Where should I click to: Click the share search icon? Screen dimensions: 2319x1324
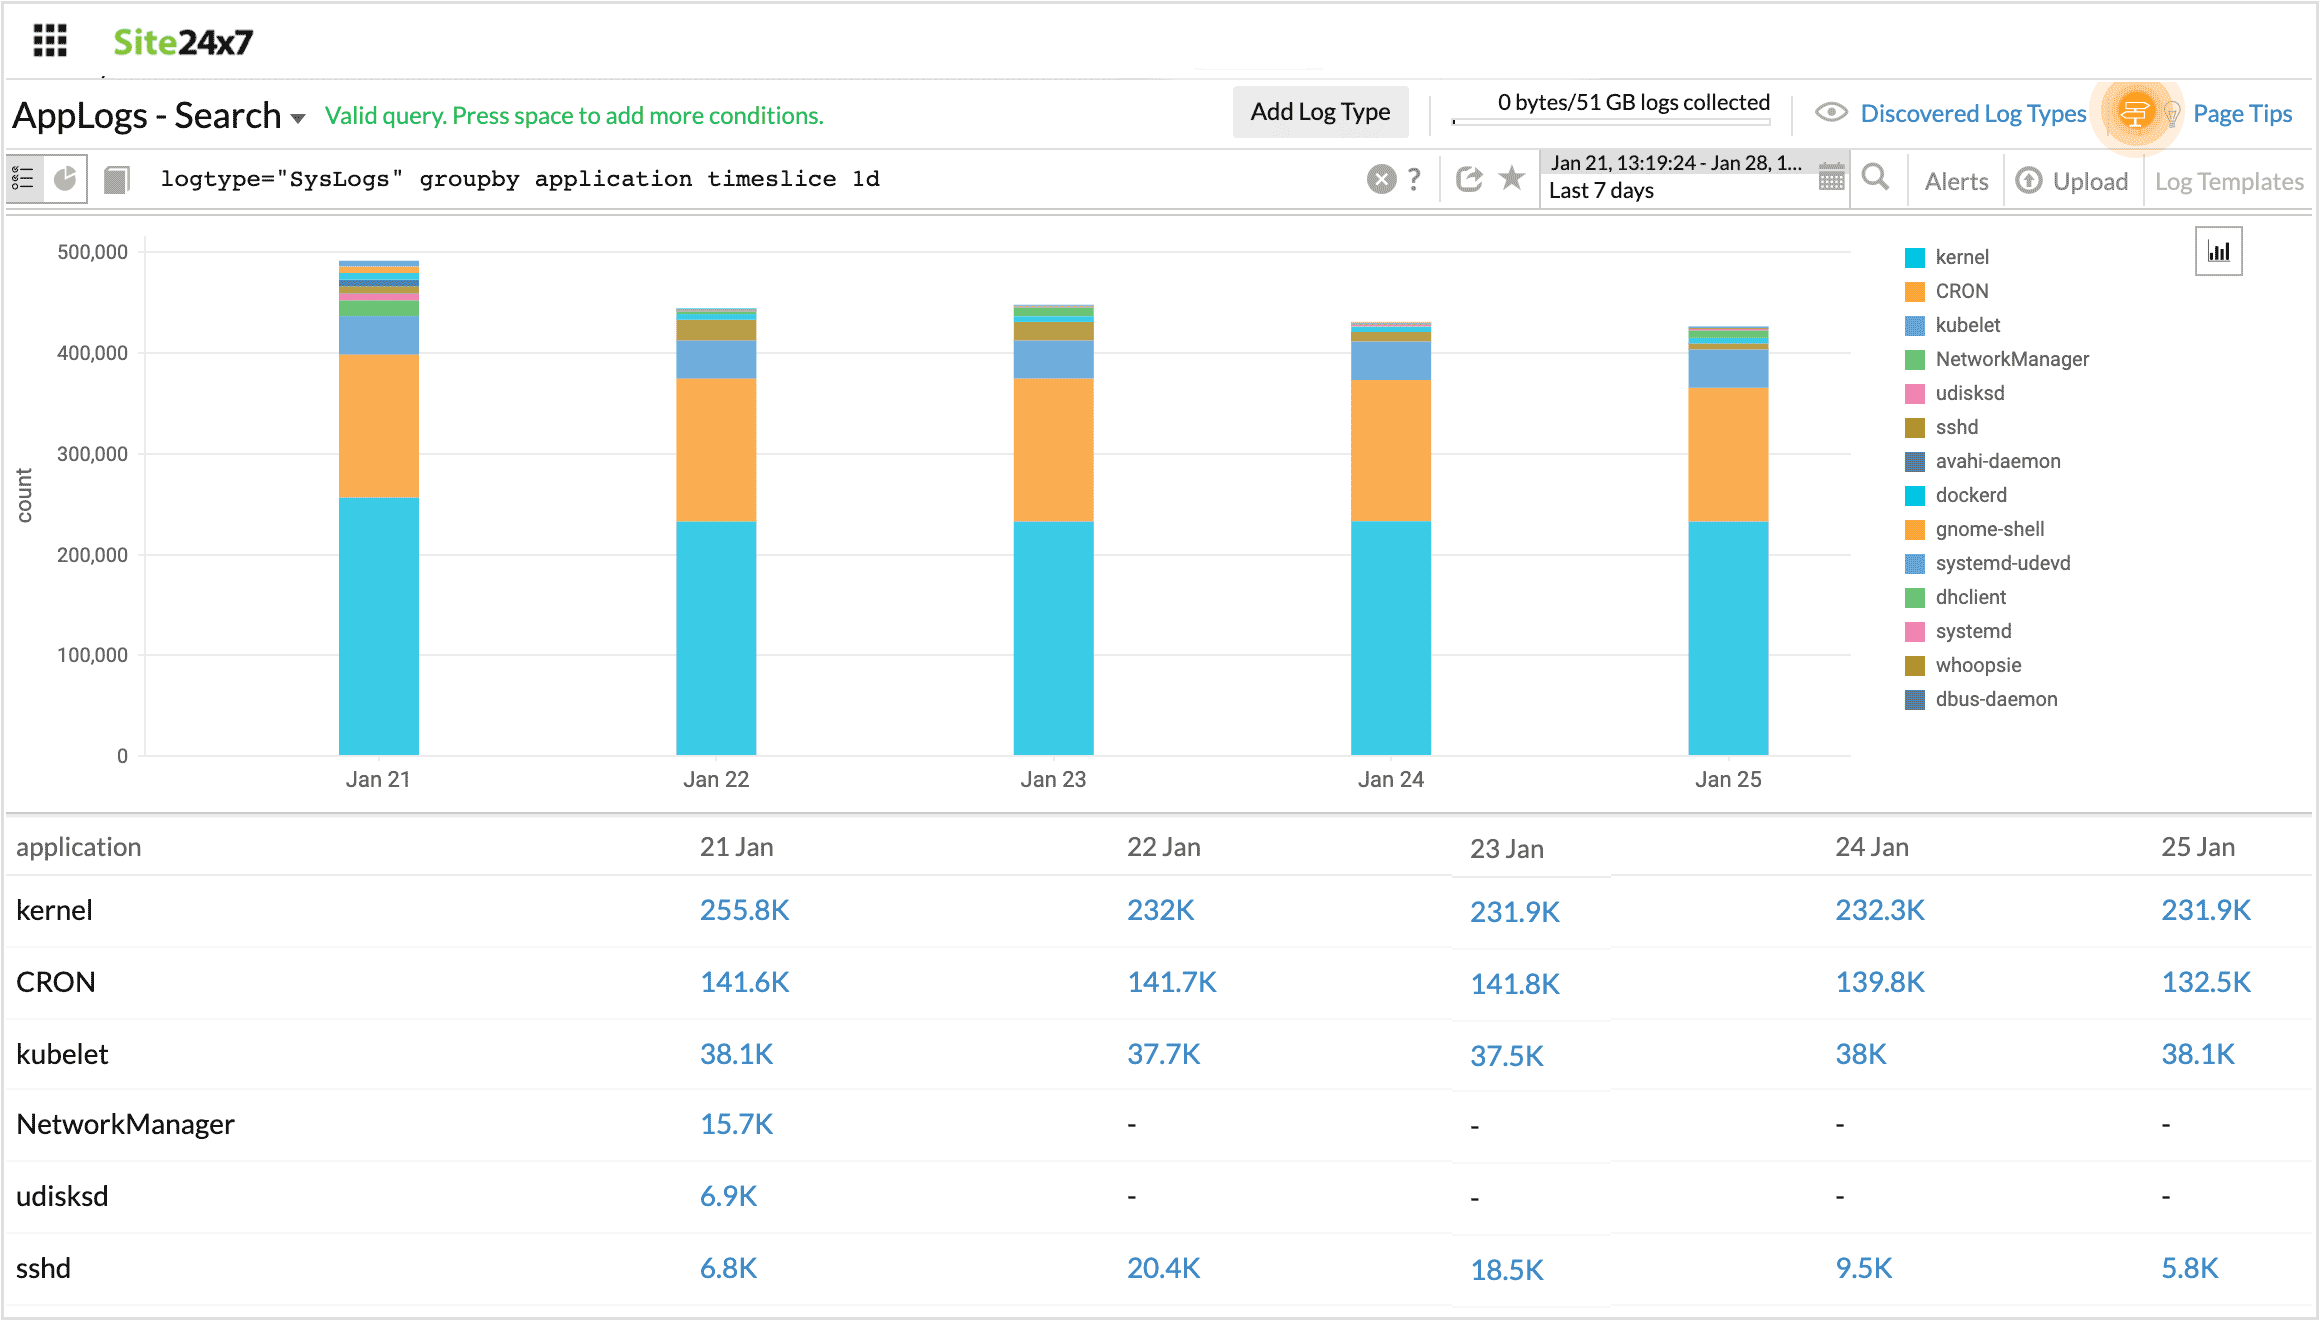click(x=1469, y=179)
